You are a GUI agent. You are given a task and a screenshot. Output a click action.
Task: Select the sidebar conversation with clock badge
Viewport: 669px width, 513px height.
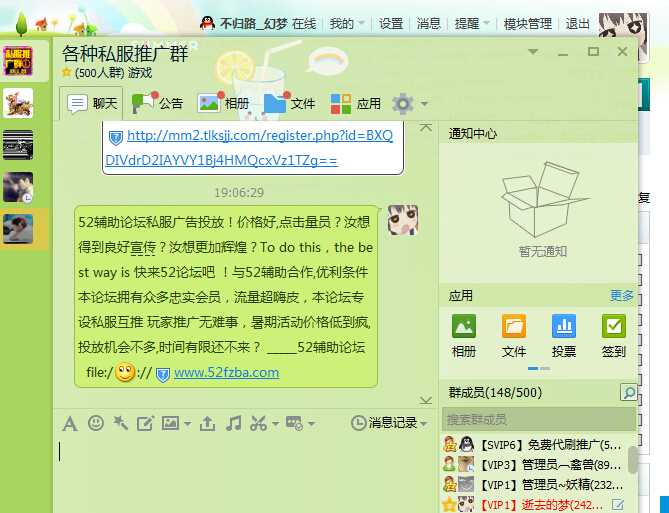coord(18,187)
